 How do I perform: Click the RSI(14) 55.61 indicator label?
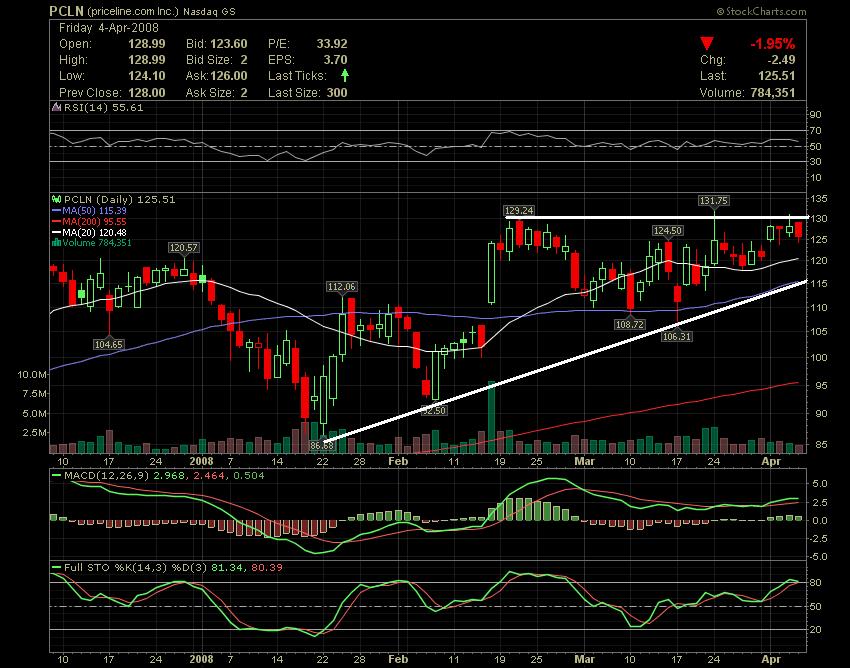pos(104,107)
